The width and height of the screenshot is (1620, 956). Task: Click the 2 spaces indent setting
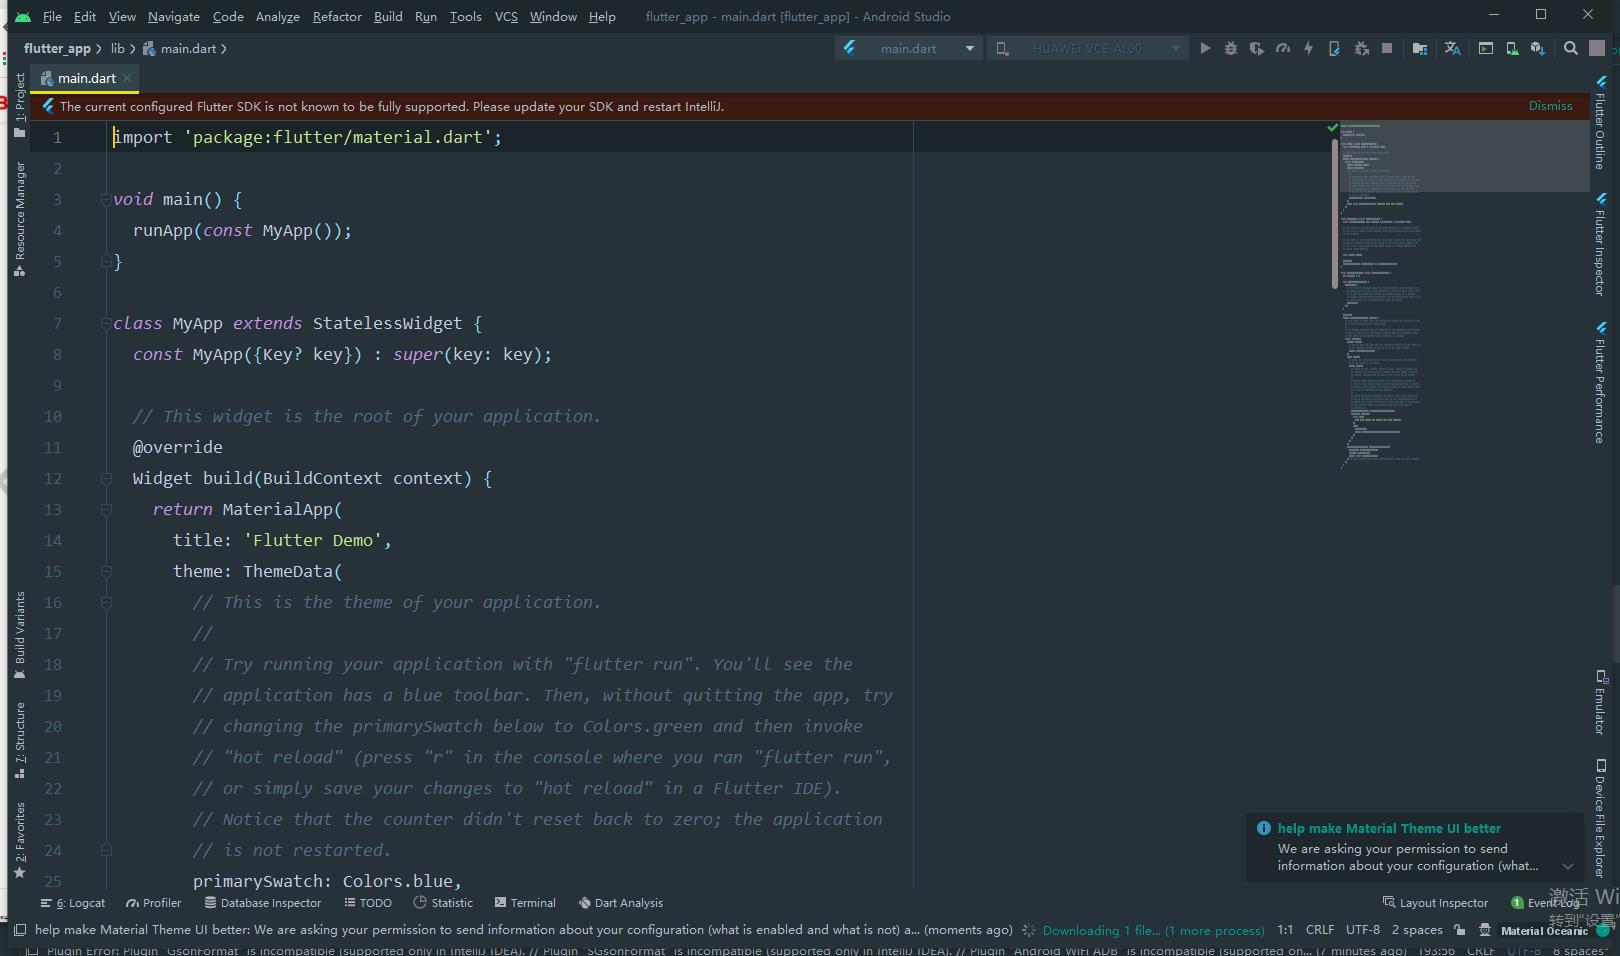pyautogui.click(x=1417, y=930)
